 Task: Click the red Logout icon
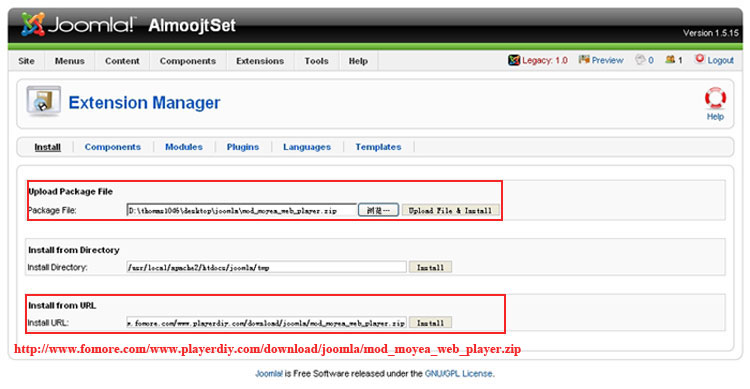pyautogui.click(x=700, y=59)
